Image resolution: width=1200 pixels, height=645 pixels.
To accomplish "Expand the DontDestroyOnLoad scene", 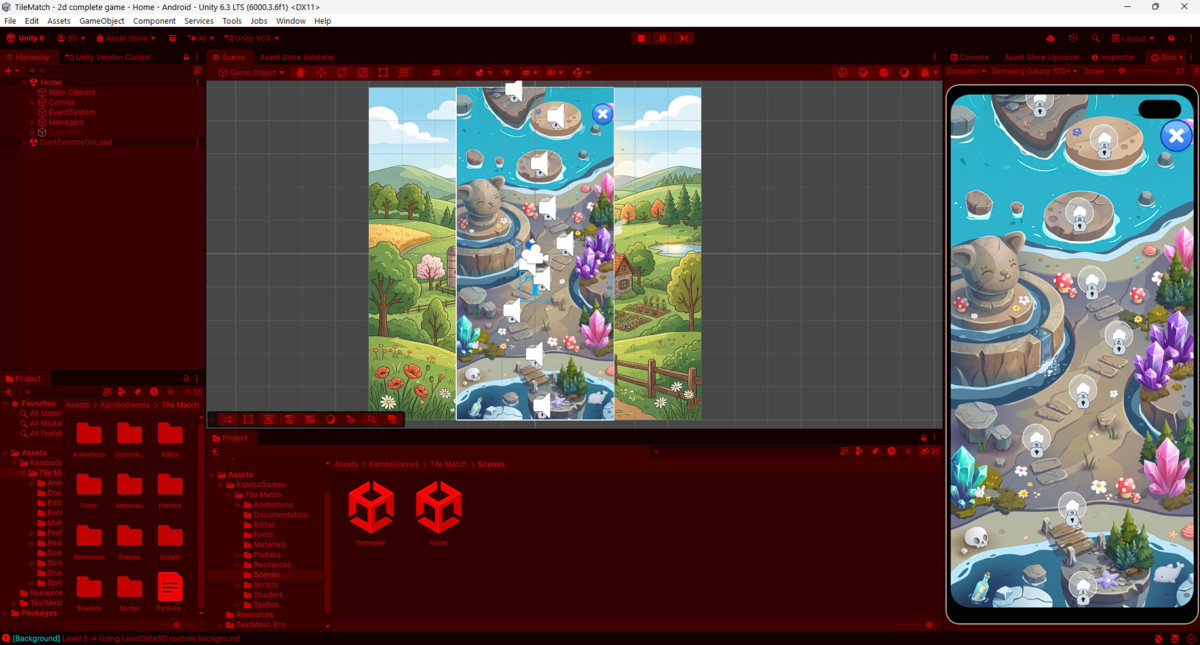I will 23,142.
